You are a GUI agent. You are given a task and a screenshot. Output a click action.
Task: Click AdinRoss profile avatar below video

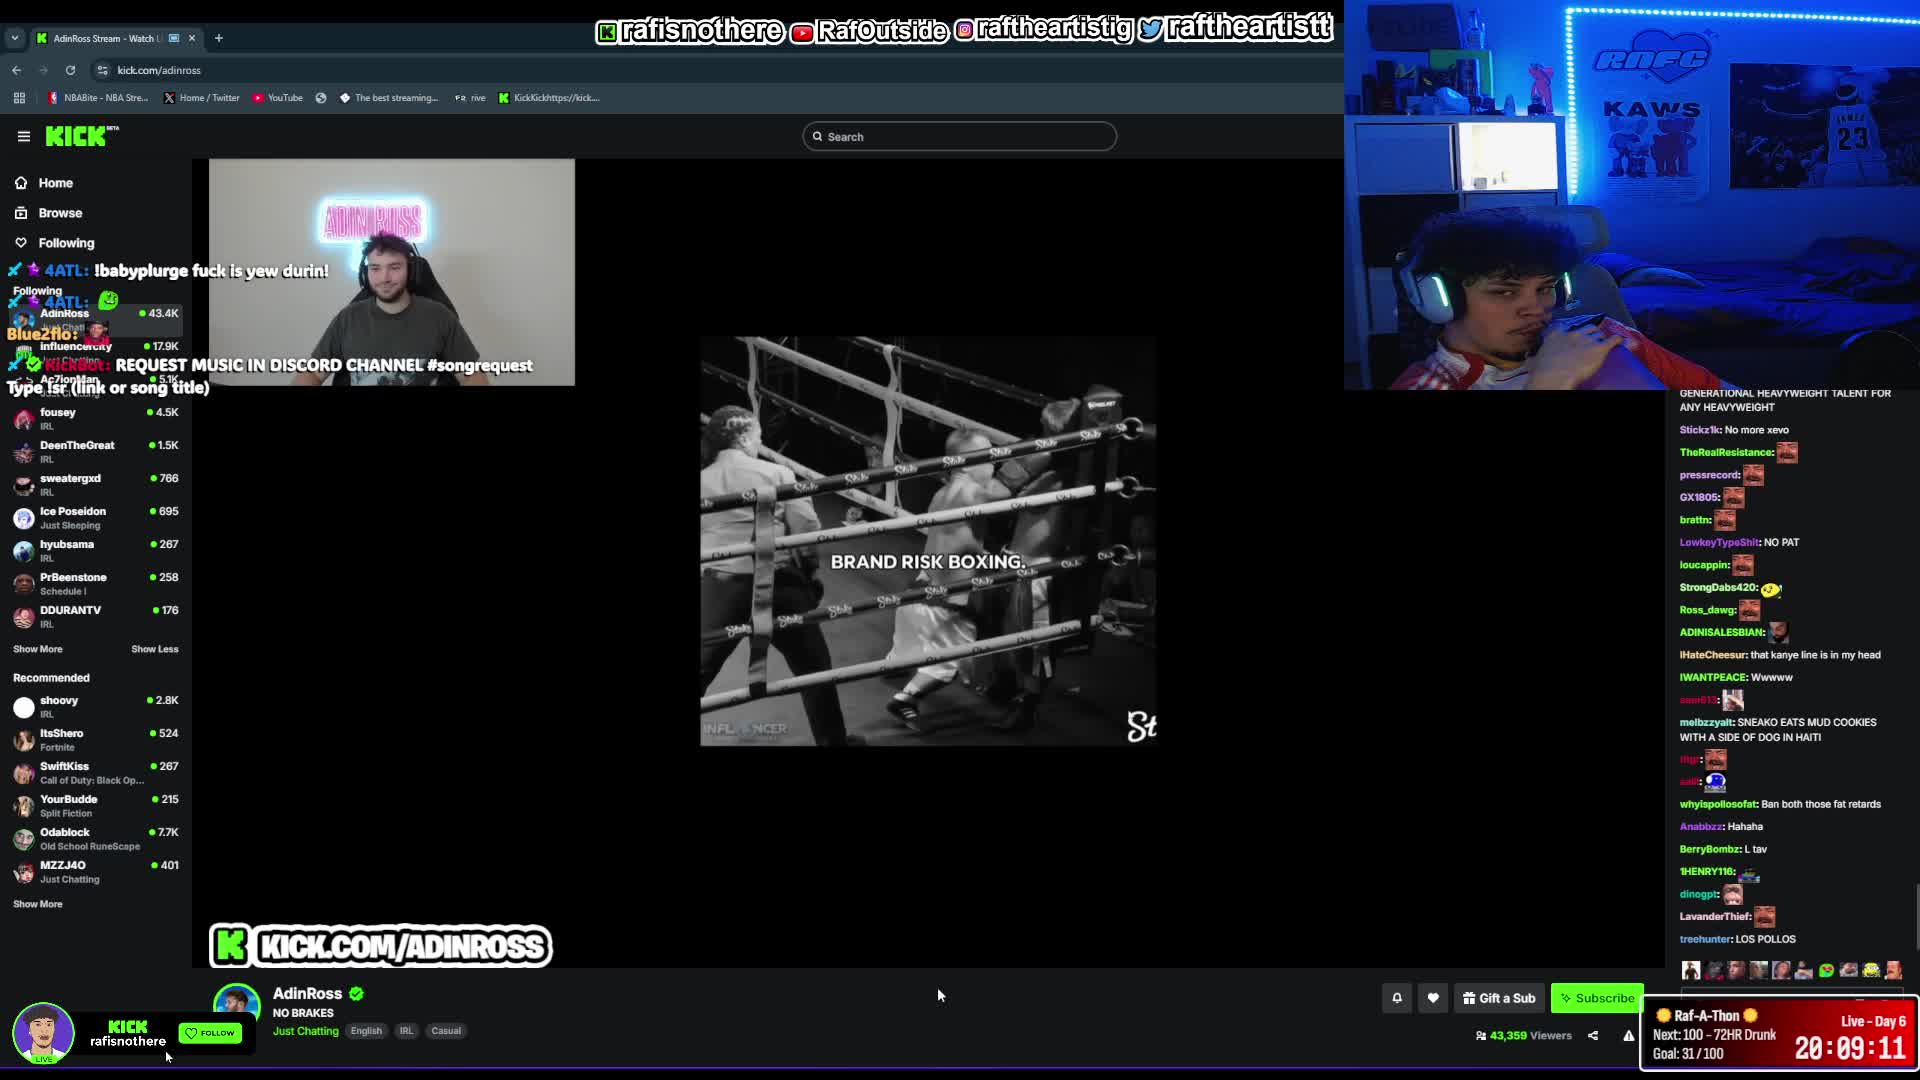click(x=237, y=1007)
